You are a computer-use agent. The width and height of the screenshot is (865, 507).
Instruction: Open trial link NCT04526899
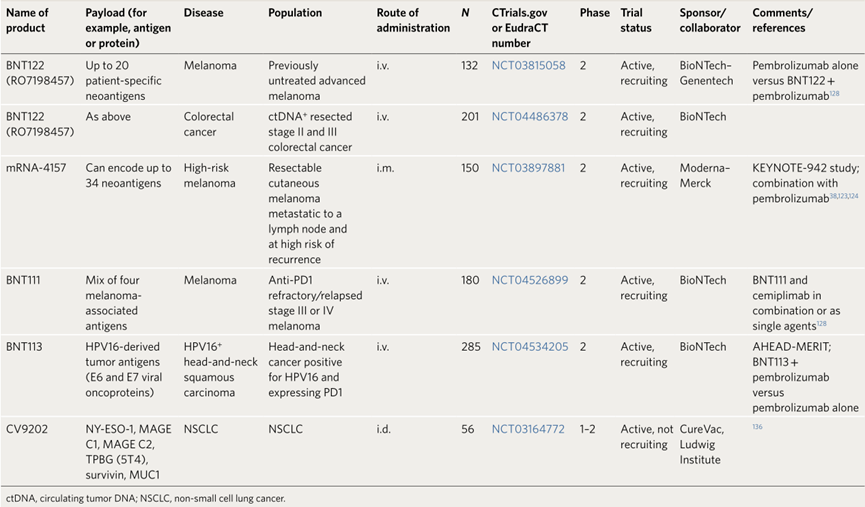tap(530, 280)
